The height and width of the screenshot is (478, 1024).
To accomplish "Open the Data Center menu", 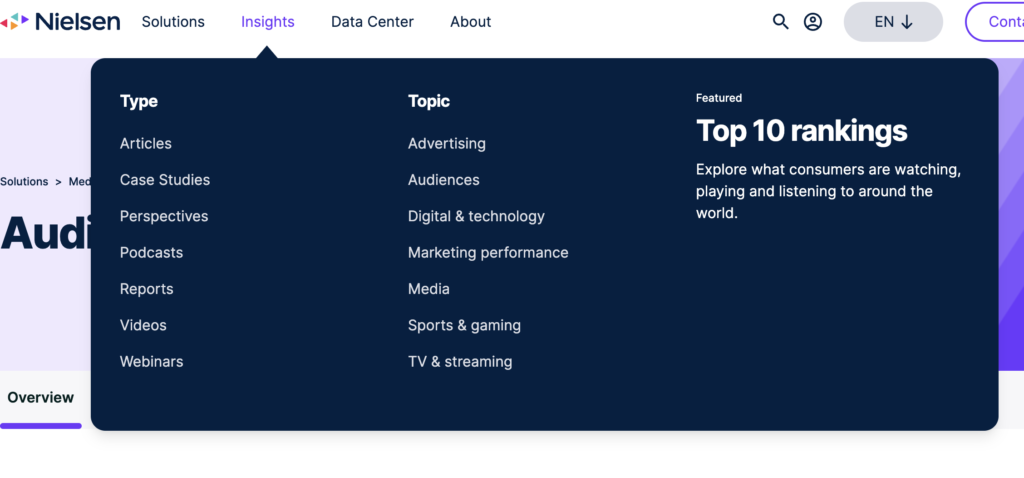I will coord(372,22).
